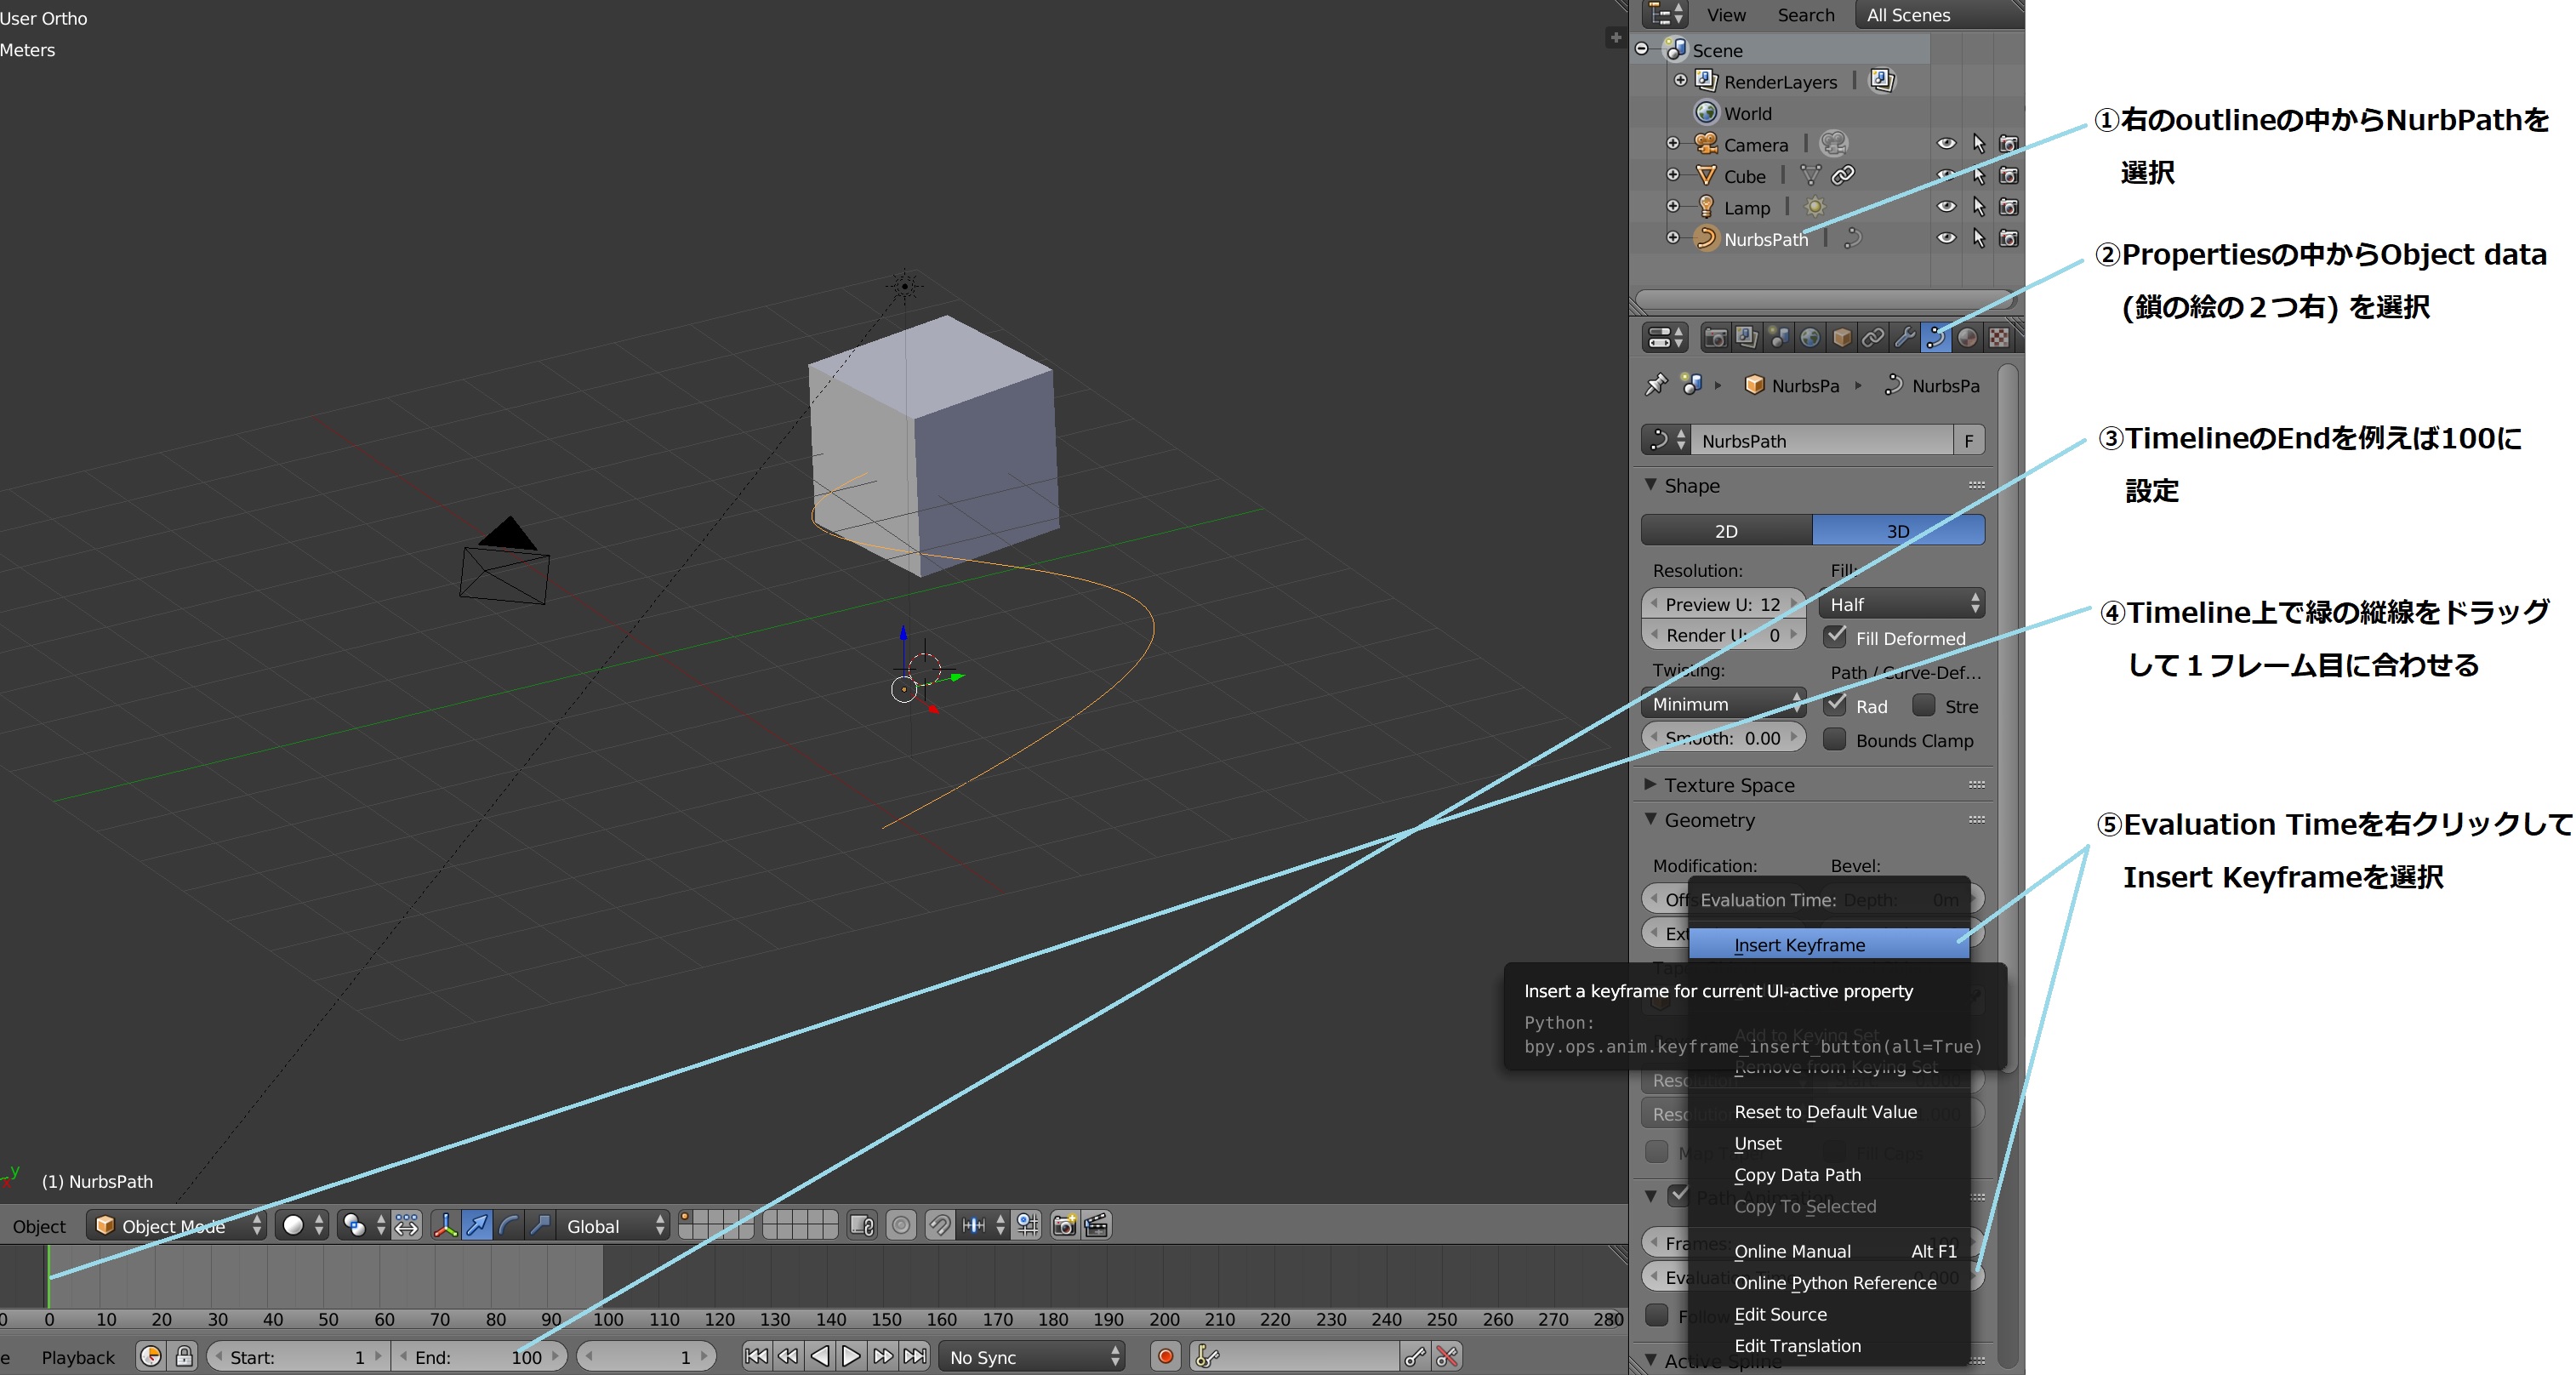The width and height of the screenshot is (2576, 1375).
Task: Toggle Lamp visibility eye in outliner
Action: coord(1946,207)
